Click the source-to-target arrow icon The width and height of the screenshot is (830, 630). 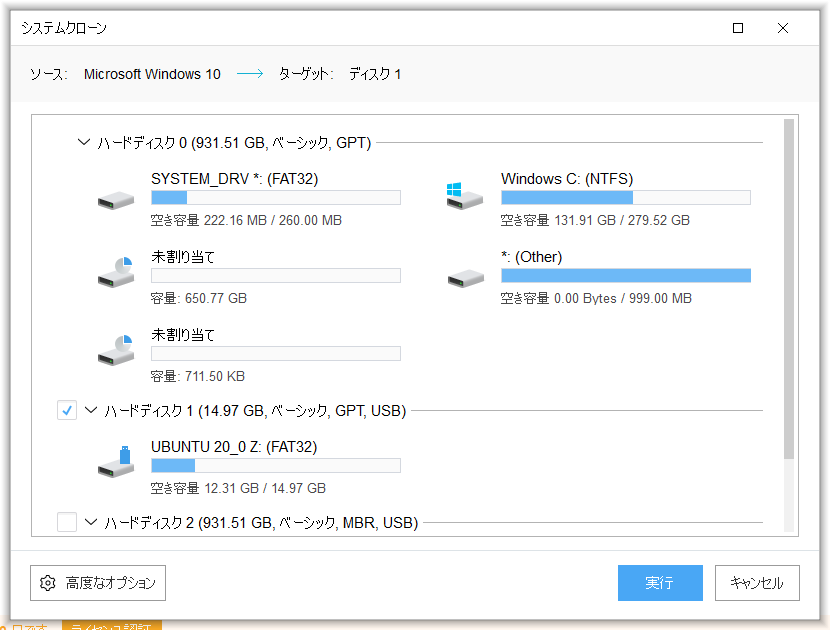click(250, 74)
